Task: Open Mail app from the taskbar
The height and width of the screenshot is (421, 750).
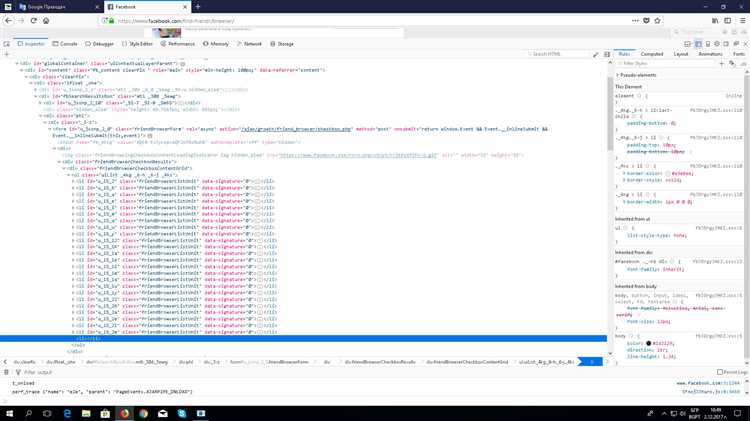Action: point(163,413)
